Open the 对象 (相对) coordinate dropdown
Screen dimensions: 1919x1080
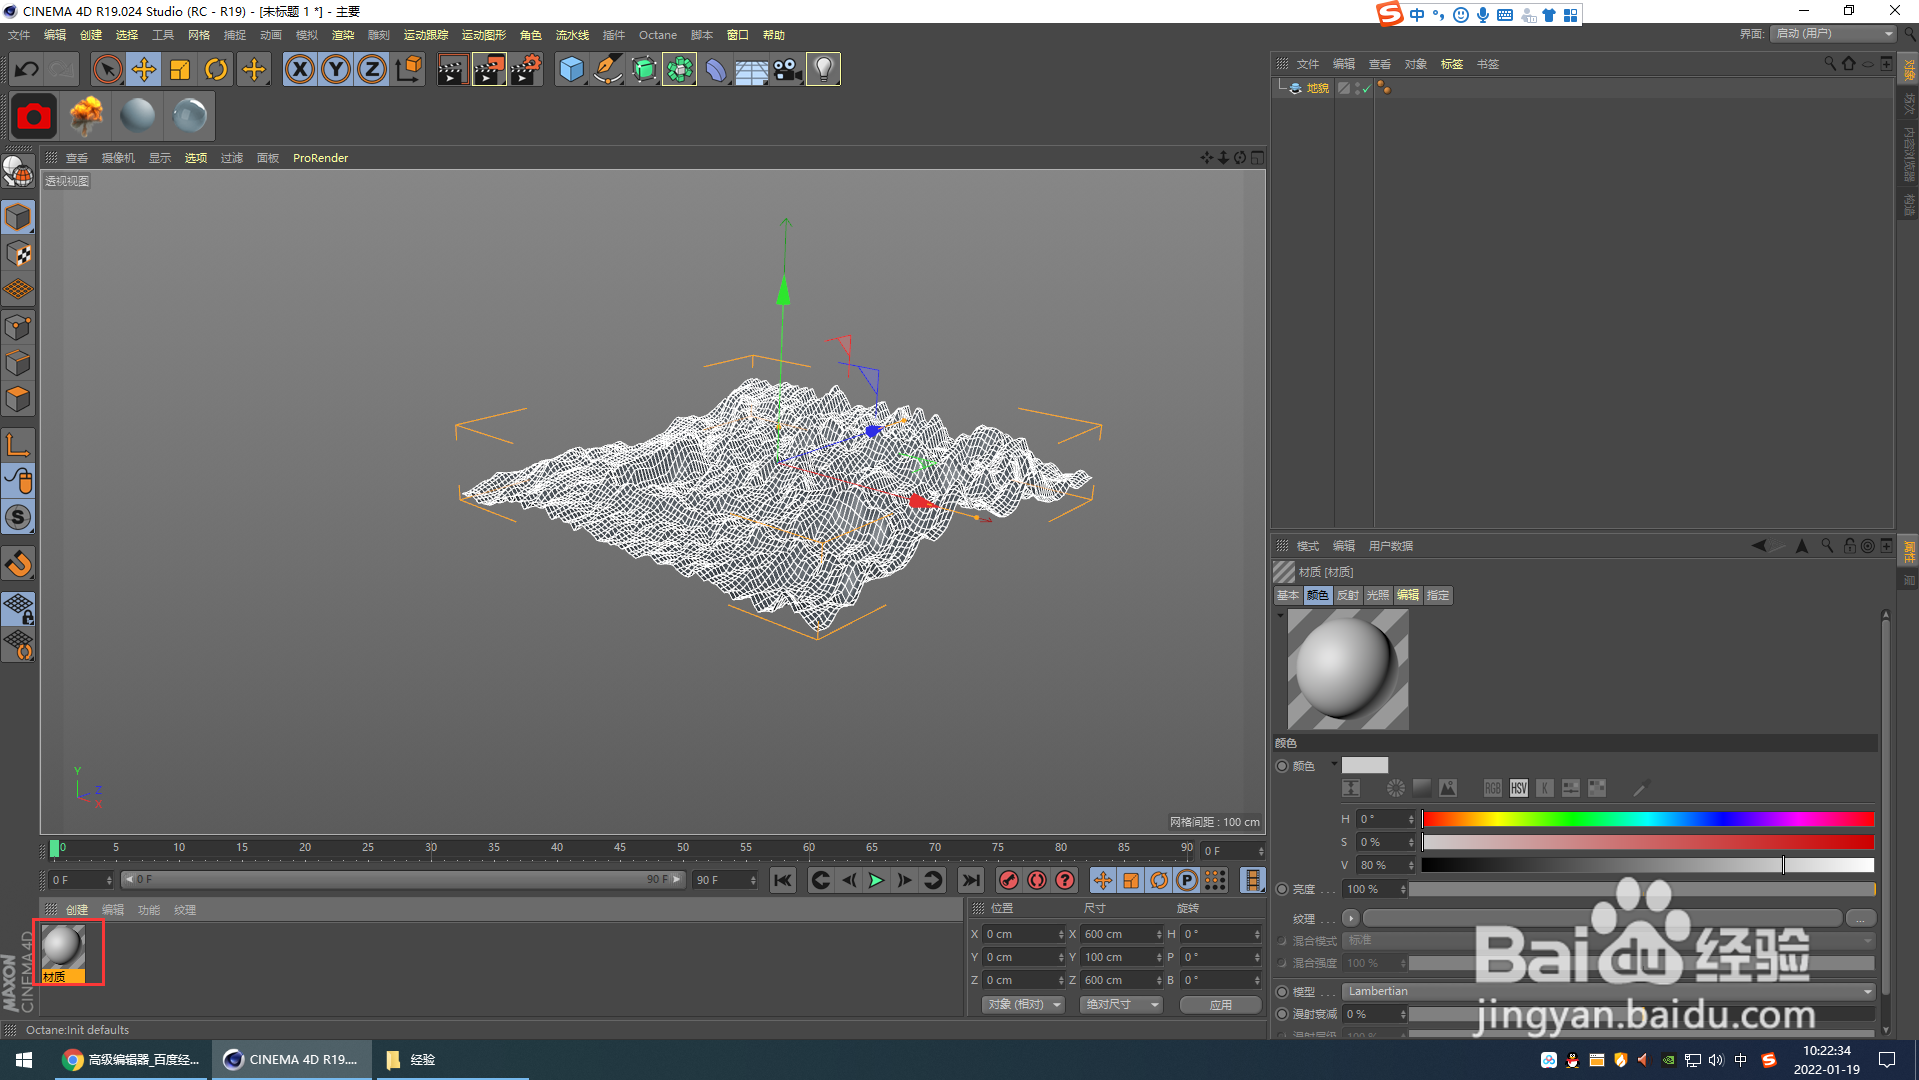(x=1024, y=1004)
